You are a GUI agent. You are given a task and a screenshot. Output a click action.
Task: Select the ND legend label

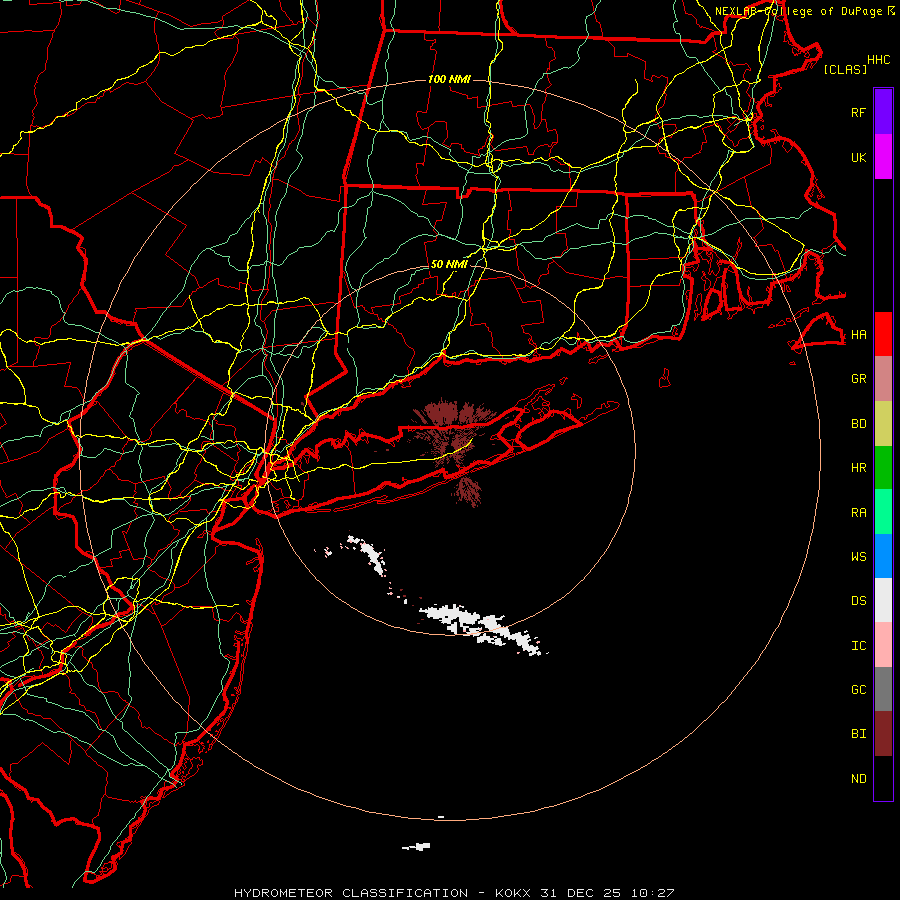click(x=858, y=779)
